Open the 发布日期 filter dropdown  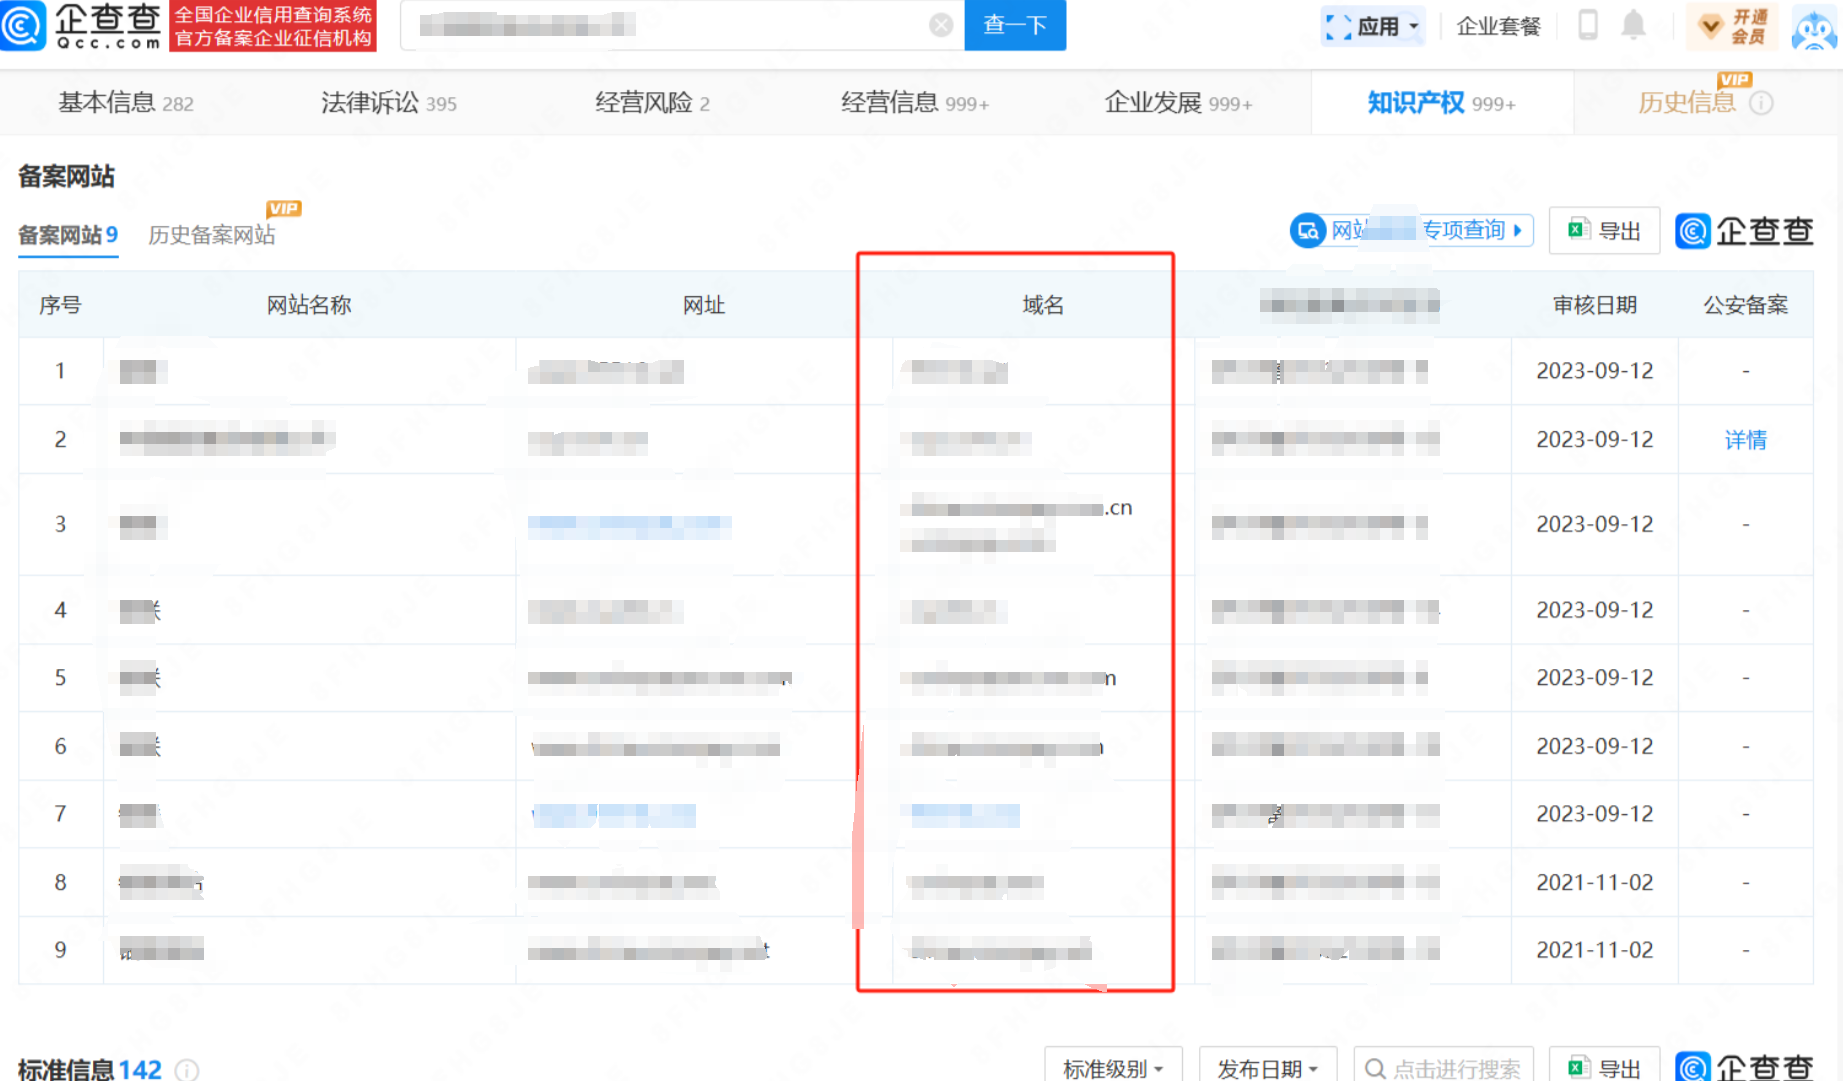point(1268,1065)
